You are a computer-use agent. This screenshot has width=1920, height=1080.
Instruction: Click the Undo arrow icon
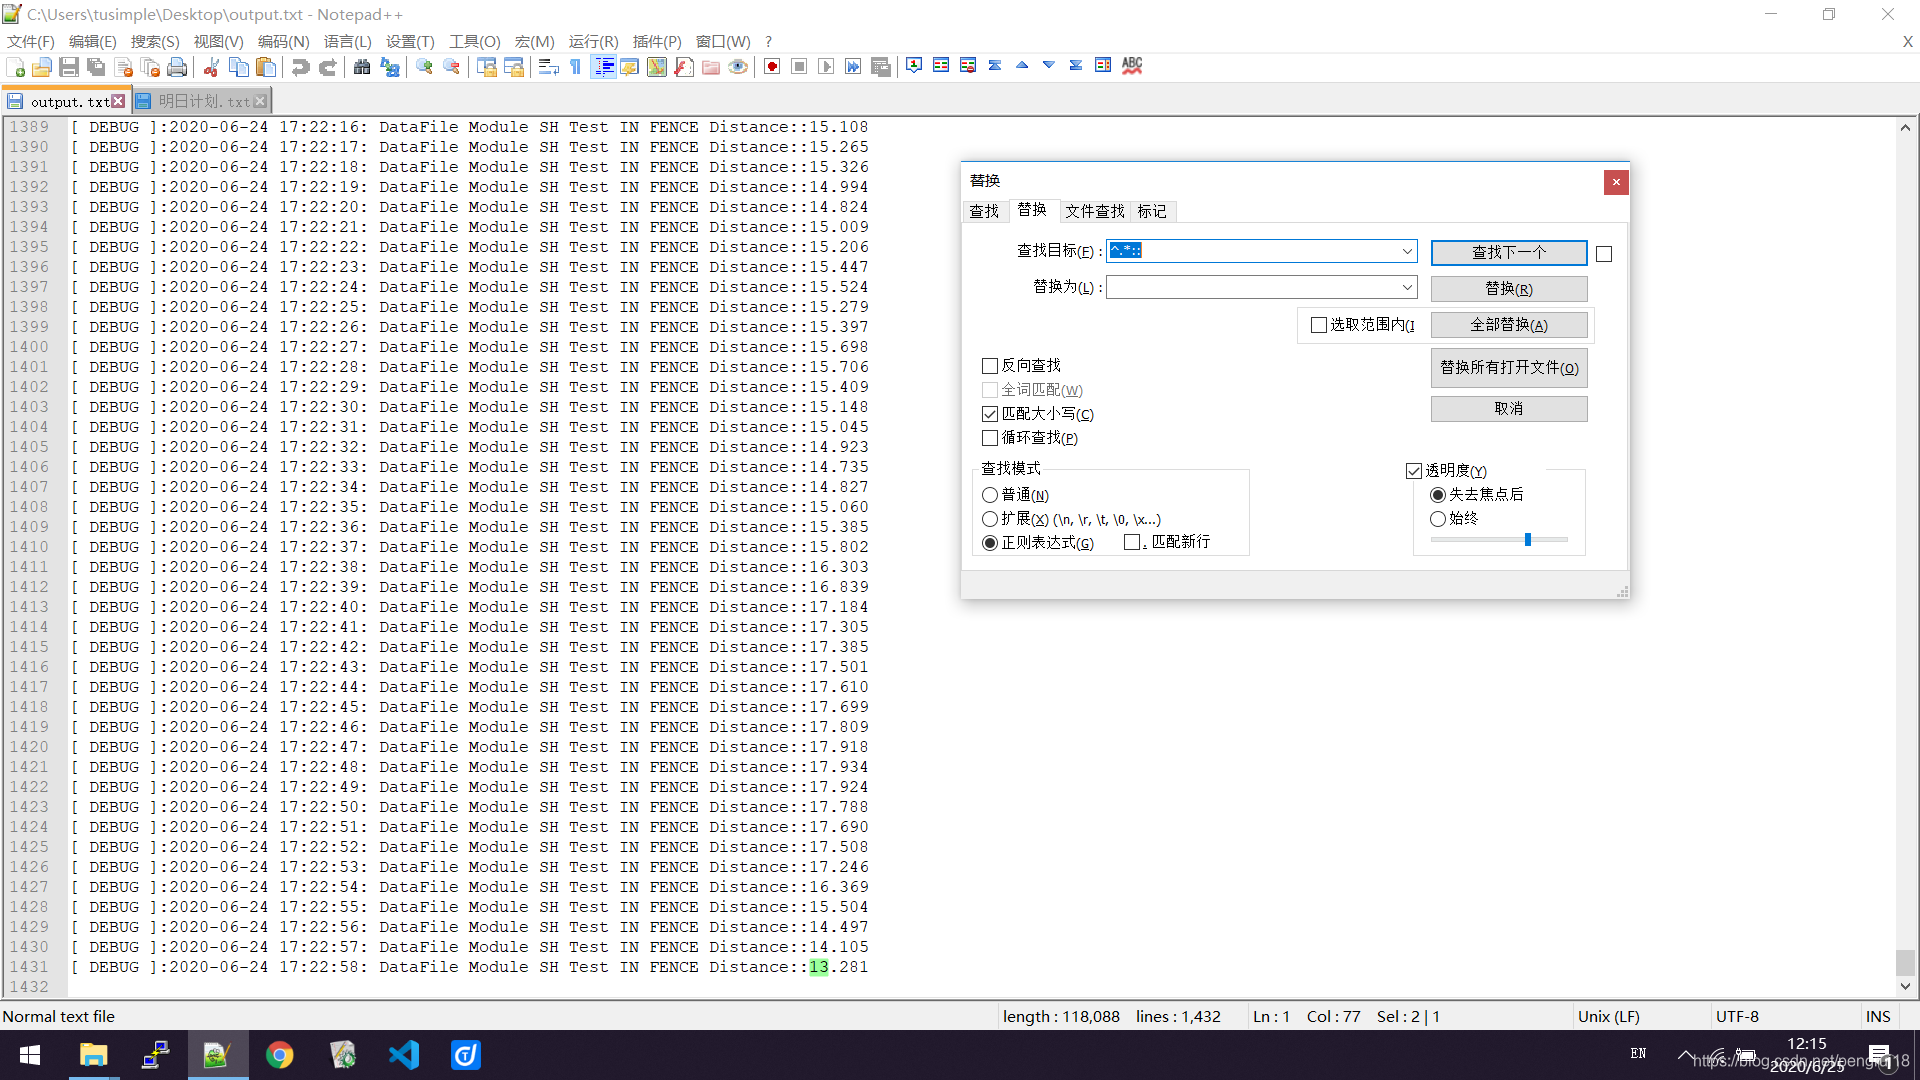tap(300, 67)
